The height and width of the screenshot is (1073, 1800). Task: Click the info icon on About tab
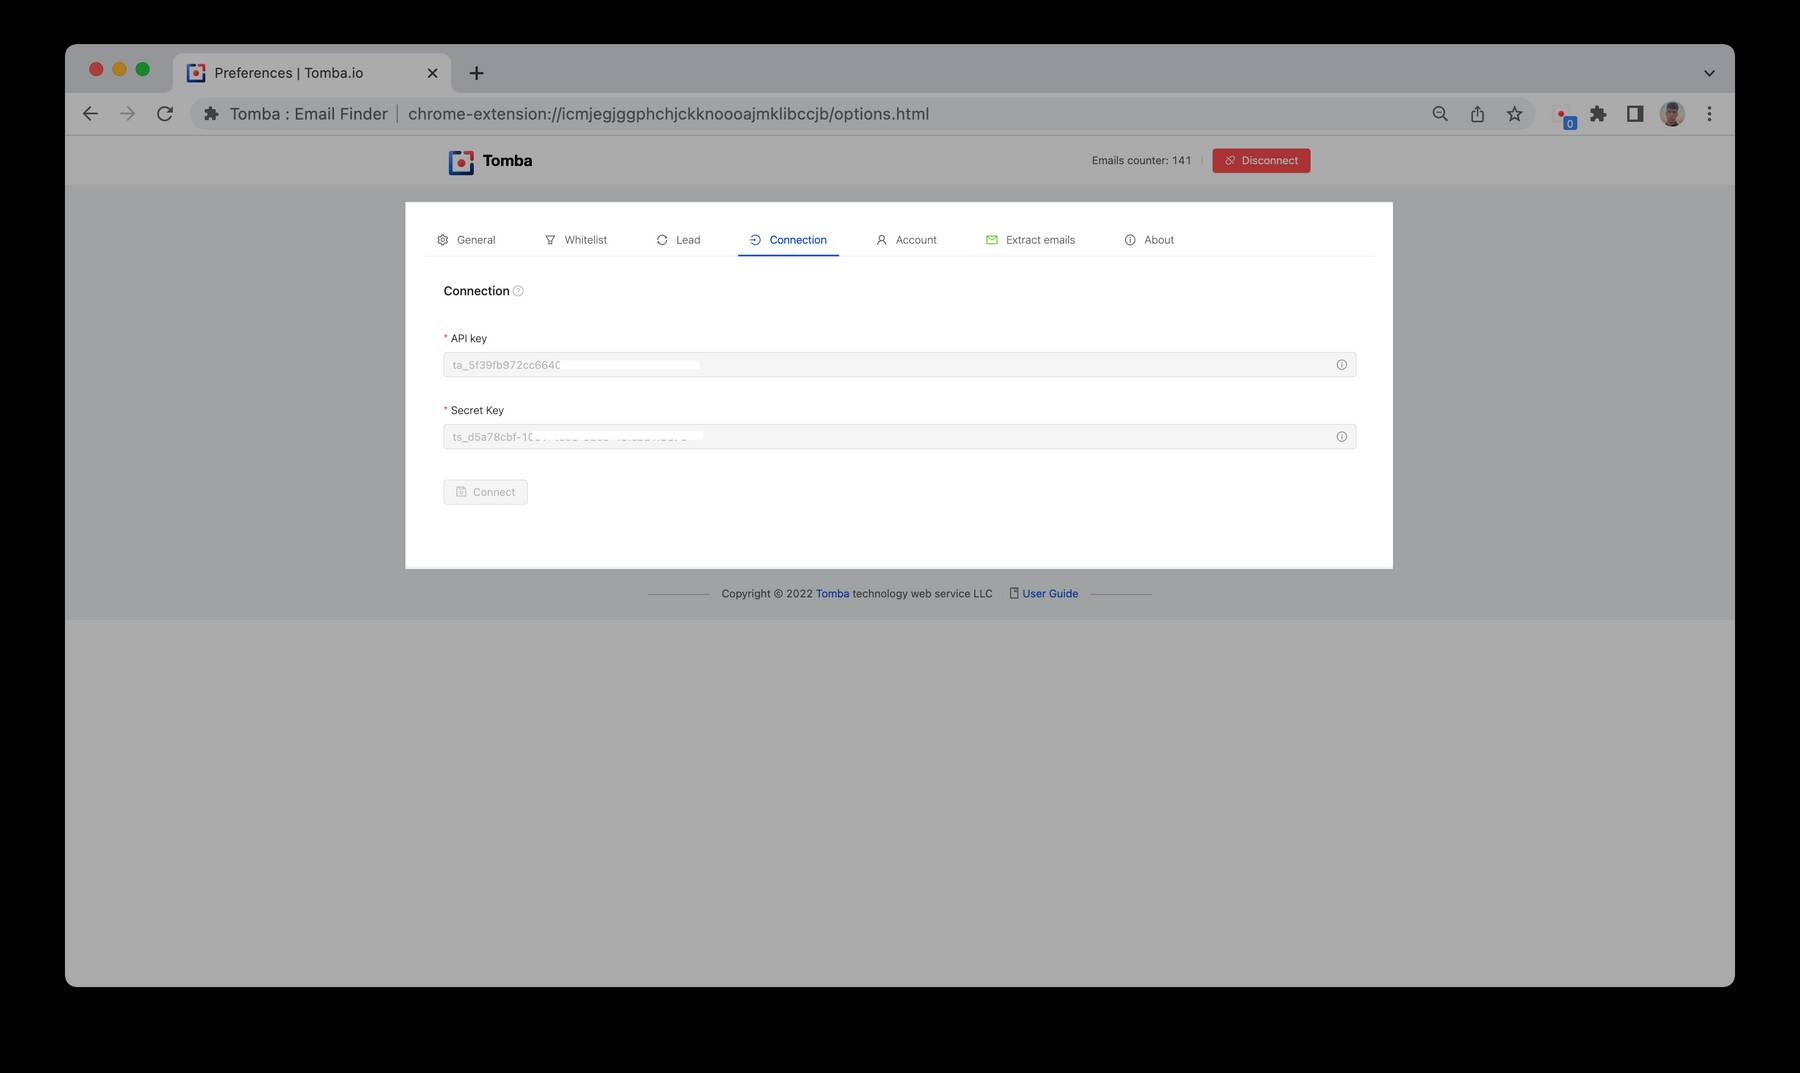click(x=1130, y=240)
